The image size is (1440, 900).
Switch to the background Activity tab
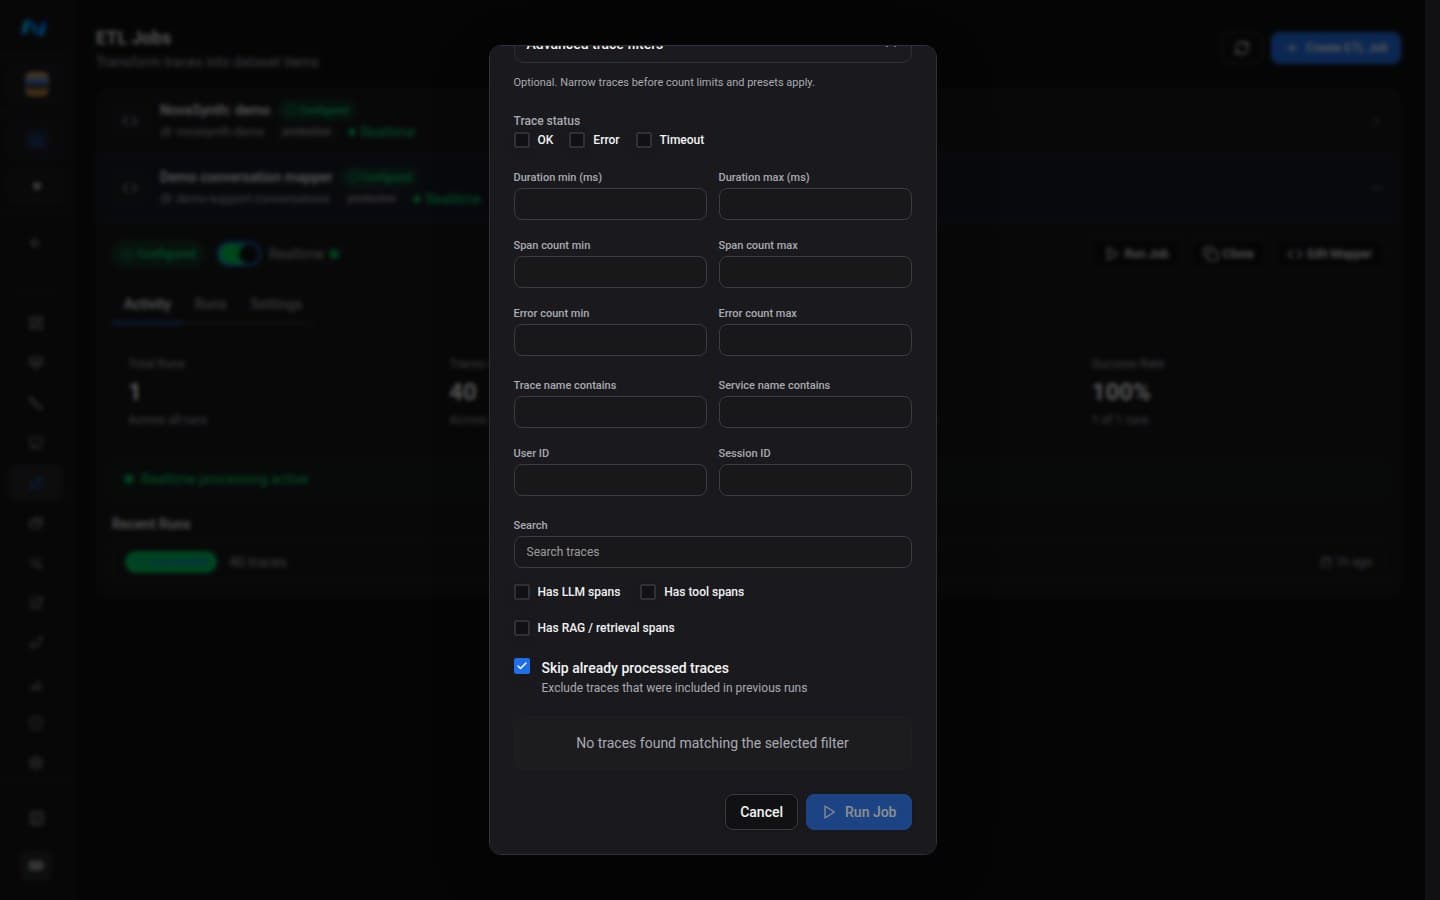click(x=147, y=304)
